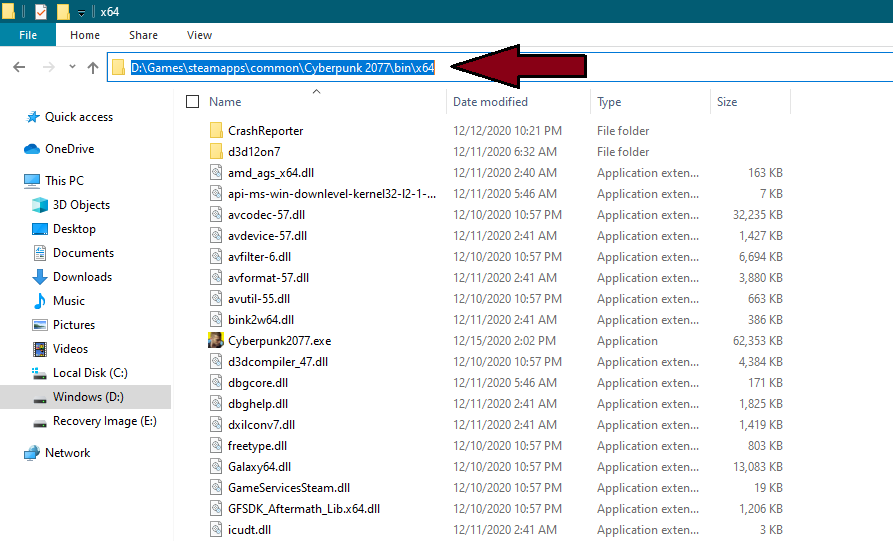Click the bink2w64.dll file icon
Screen dimensions: 893x541
(x=216, y=319)
